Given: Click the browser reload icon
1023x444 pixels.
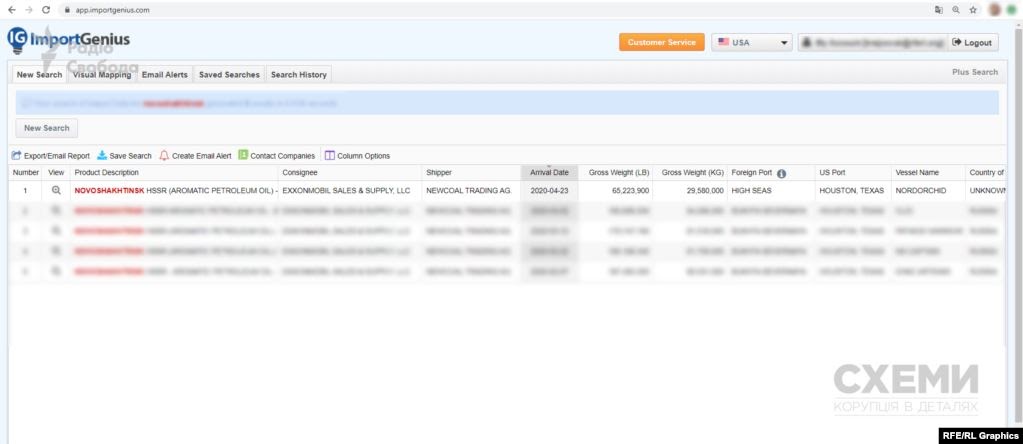Looking at the screenshot, I should (46, 9).
